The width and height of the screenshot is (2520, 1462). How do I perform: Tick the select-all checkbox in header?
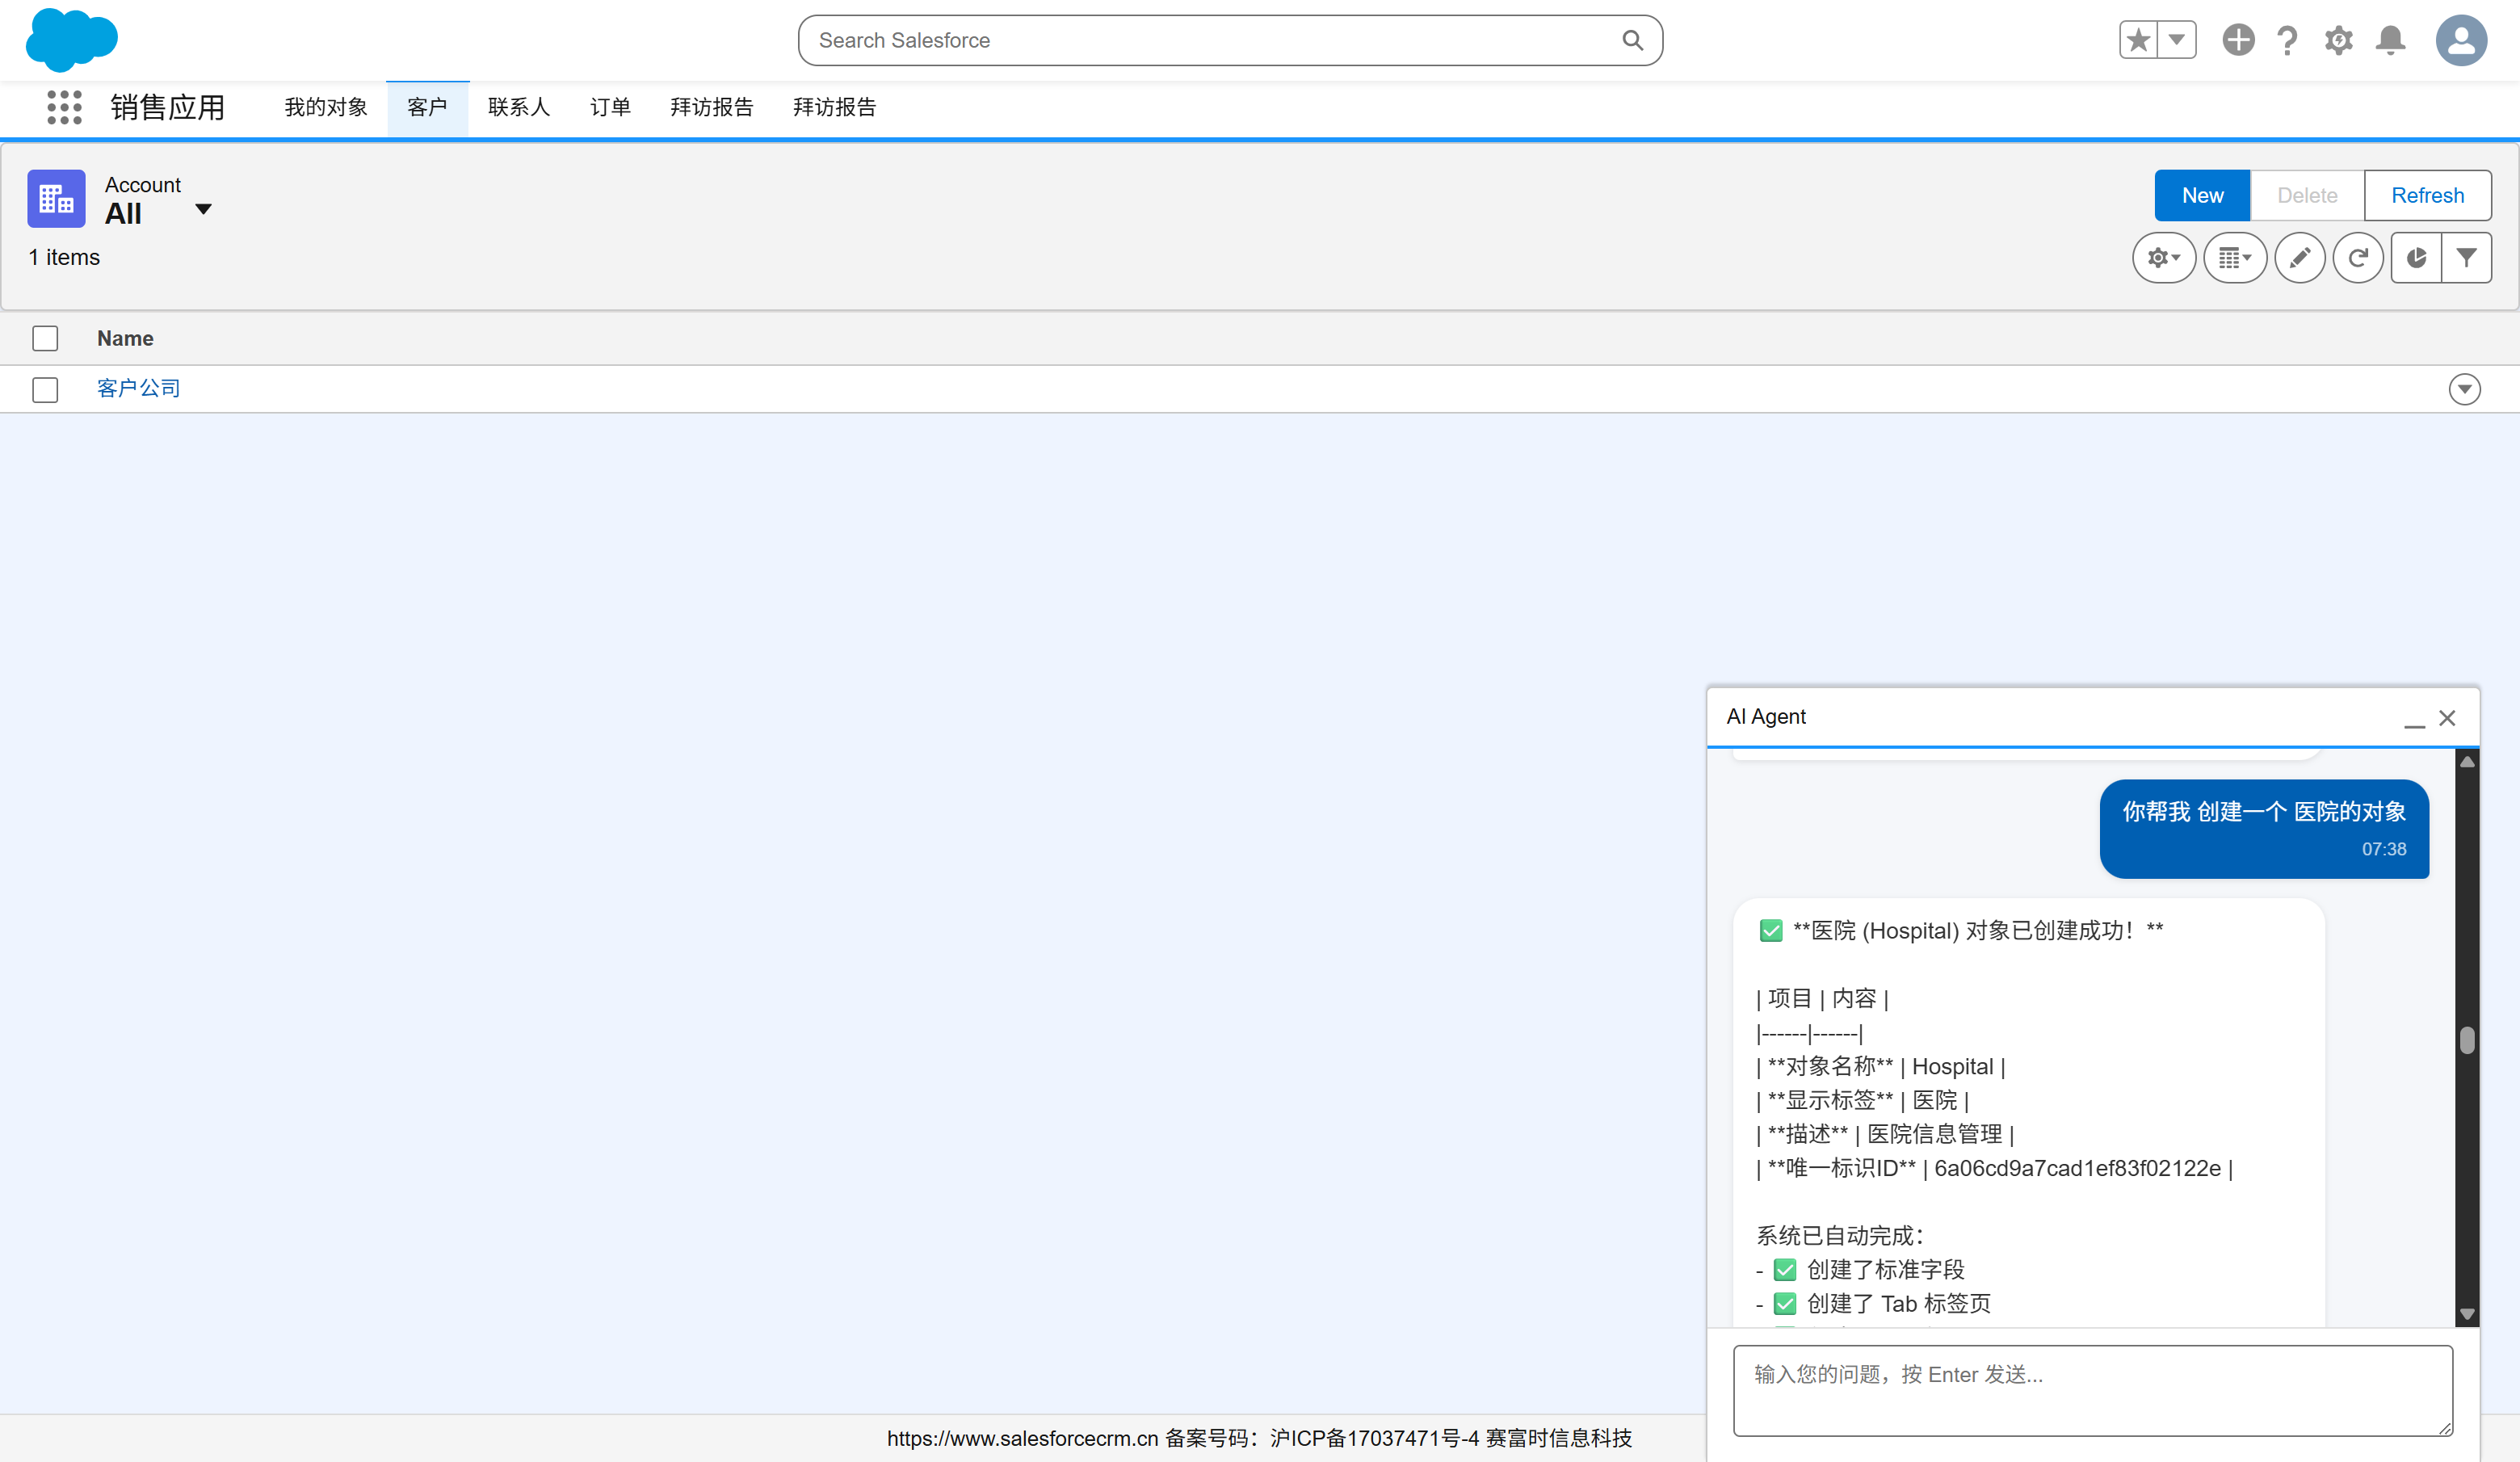[45, 338]
